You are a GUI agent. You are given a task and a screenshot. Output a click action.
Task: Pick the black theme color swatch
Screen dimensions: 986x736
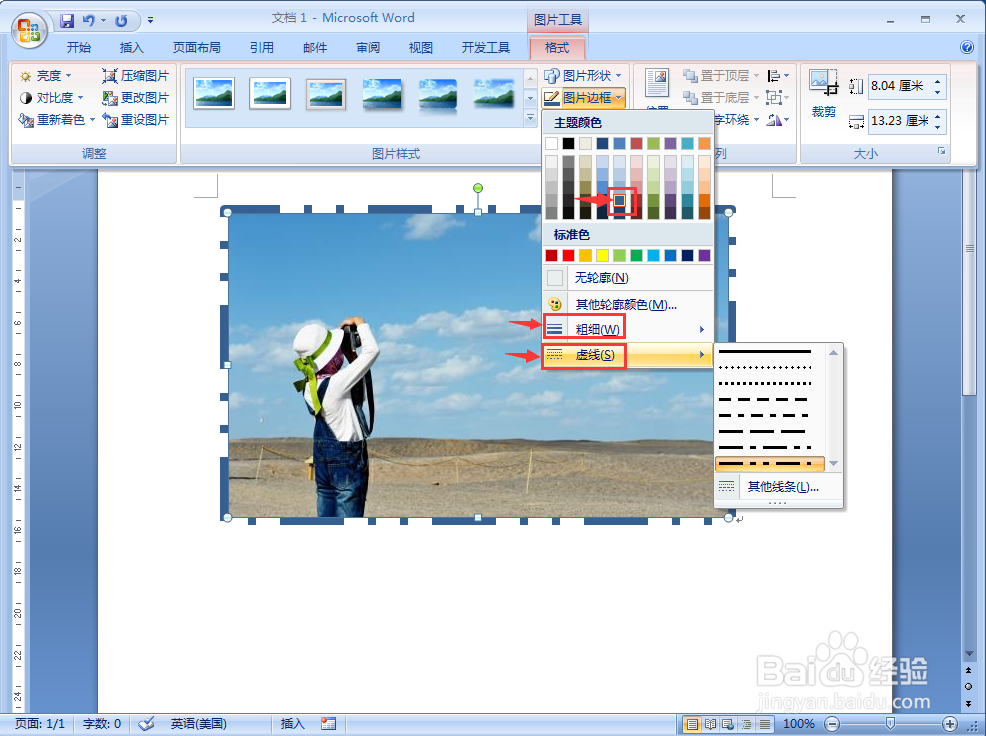568,143
